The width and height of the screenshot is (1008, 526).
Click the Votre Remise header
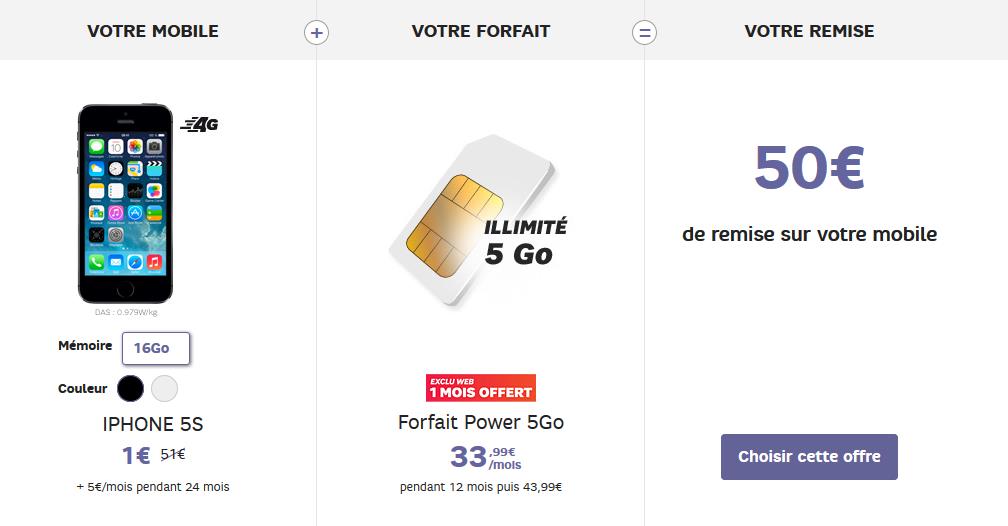coord(809,31)
